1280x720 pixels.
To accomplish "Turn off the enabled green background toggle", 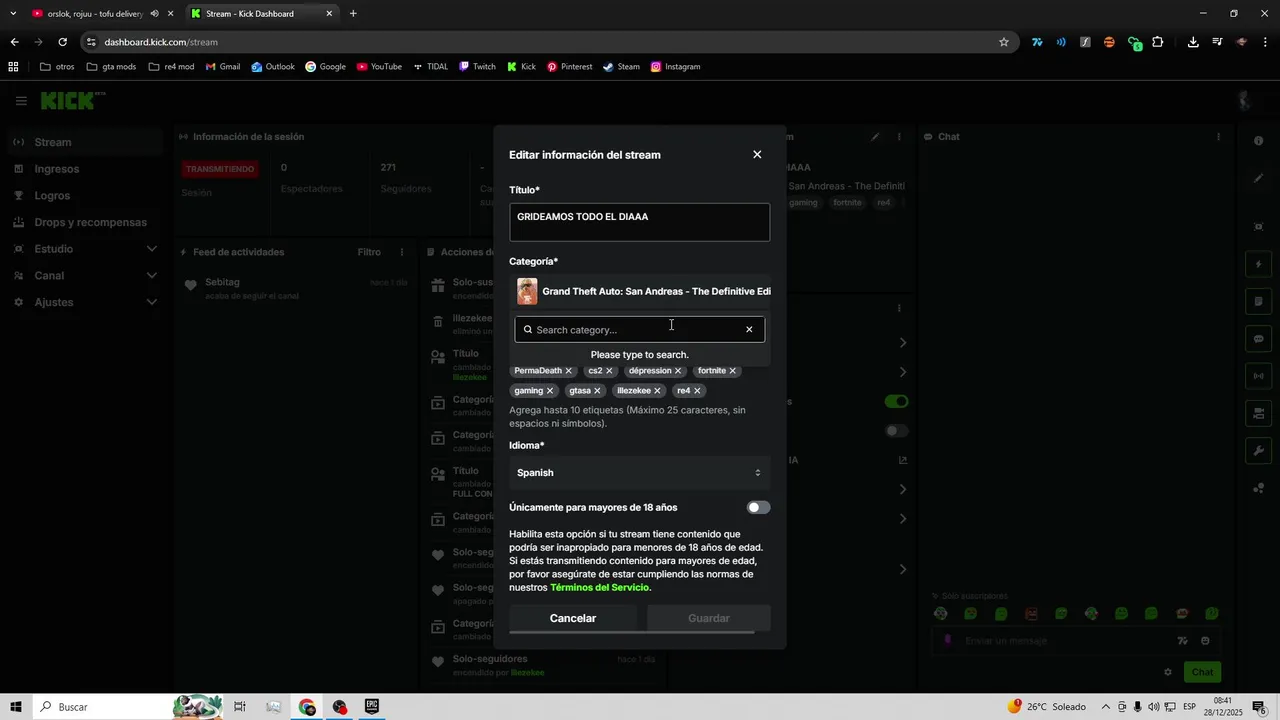I will (896, 402).
